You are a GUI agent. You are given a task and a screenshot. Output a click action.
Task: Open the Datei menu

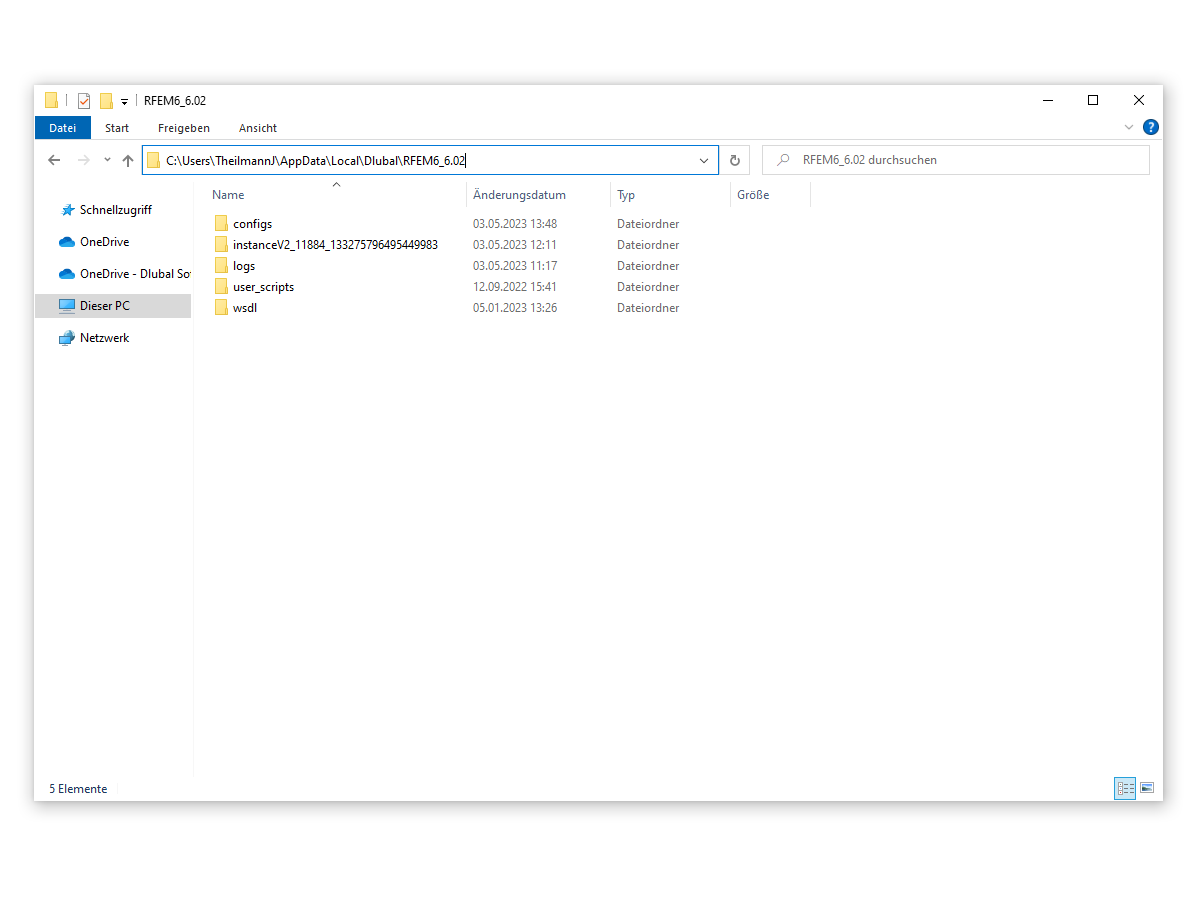pyautogui.click(x=62, y=127)
